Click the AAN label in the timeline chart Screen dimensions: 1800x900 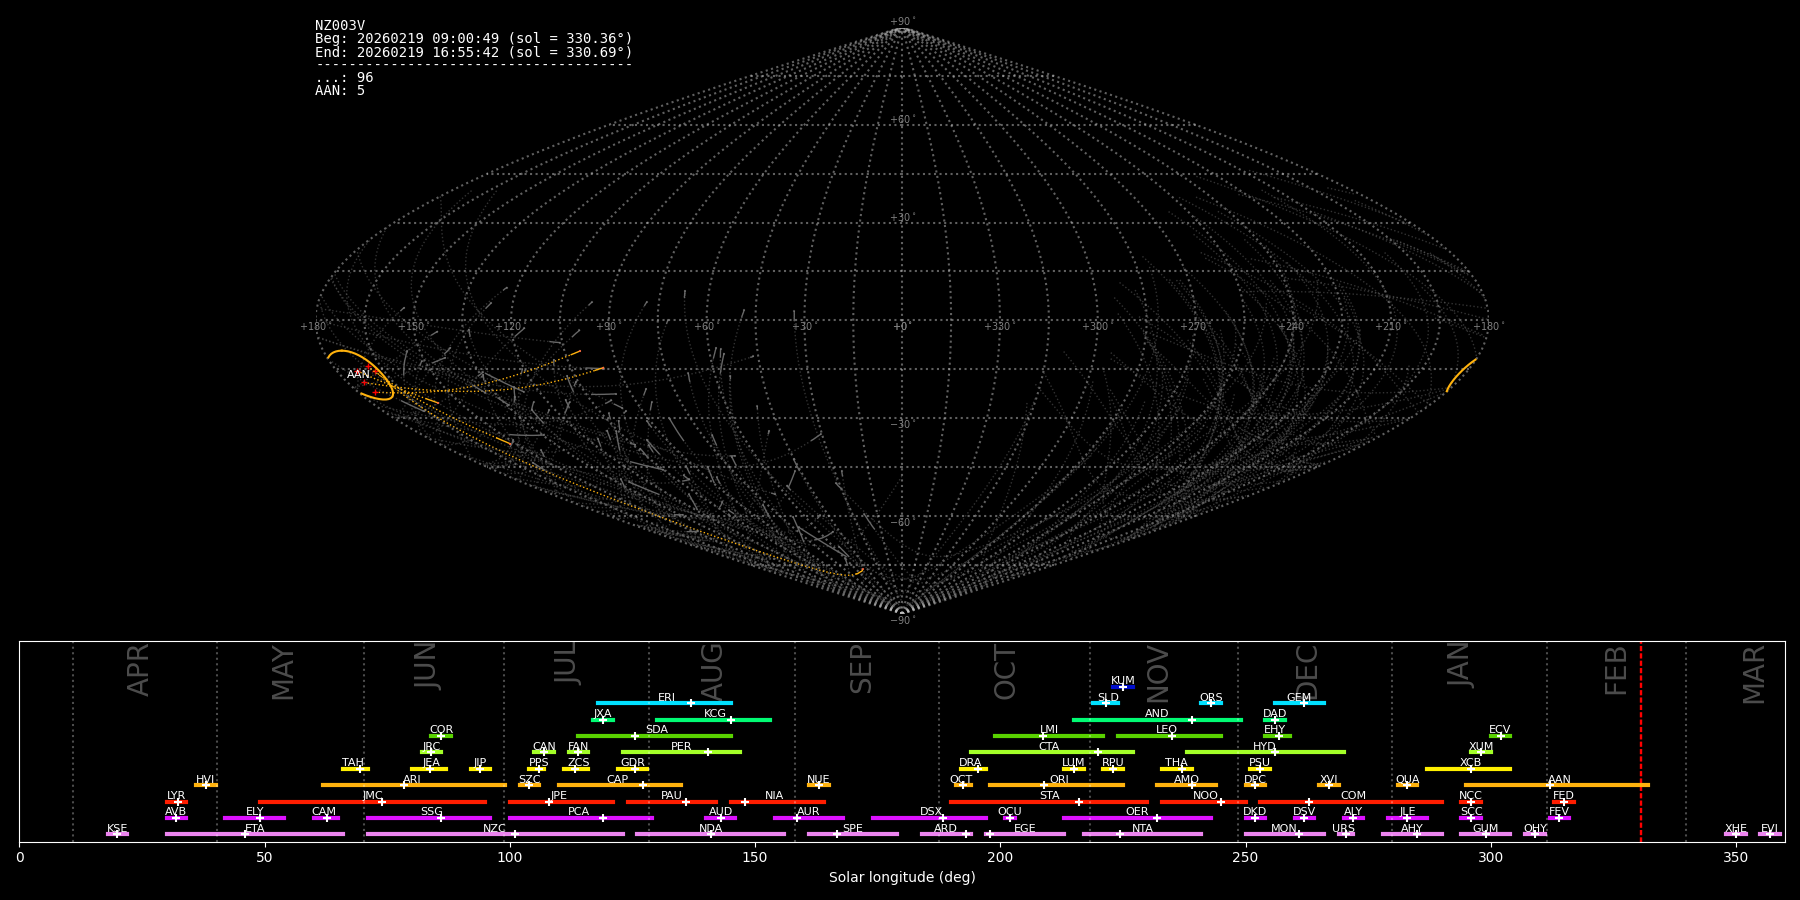tap(1559, 780)
